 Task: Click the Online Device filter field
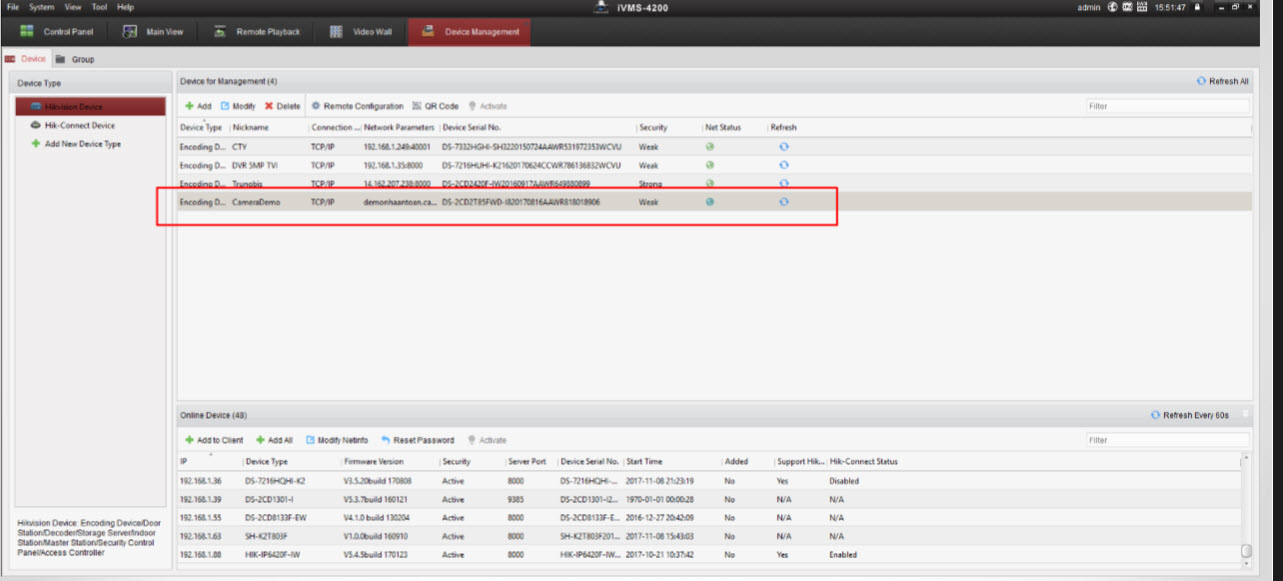tap(1167, 440)
